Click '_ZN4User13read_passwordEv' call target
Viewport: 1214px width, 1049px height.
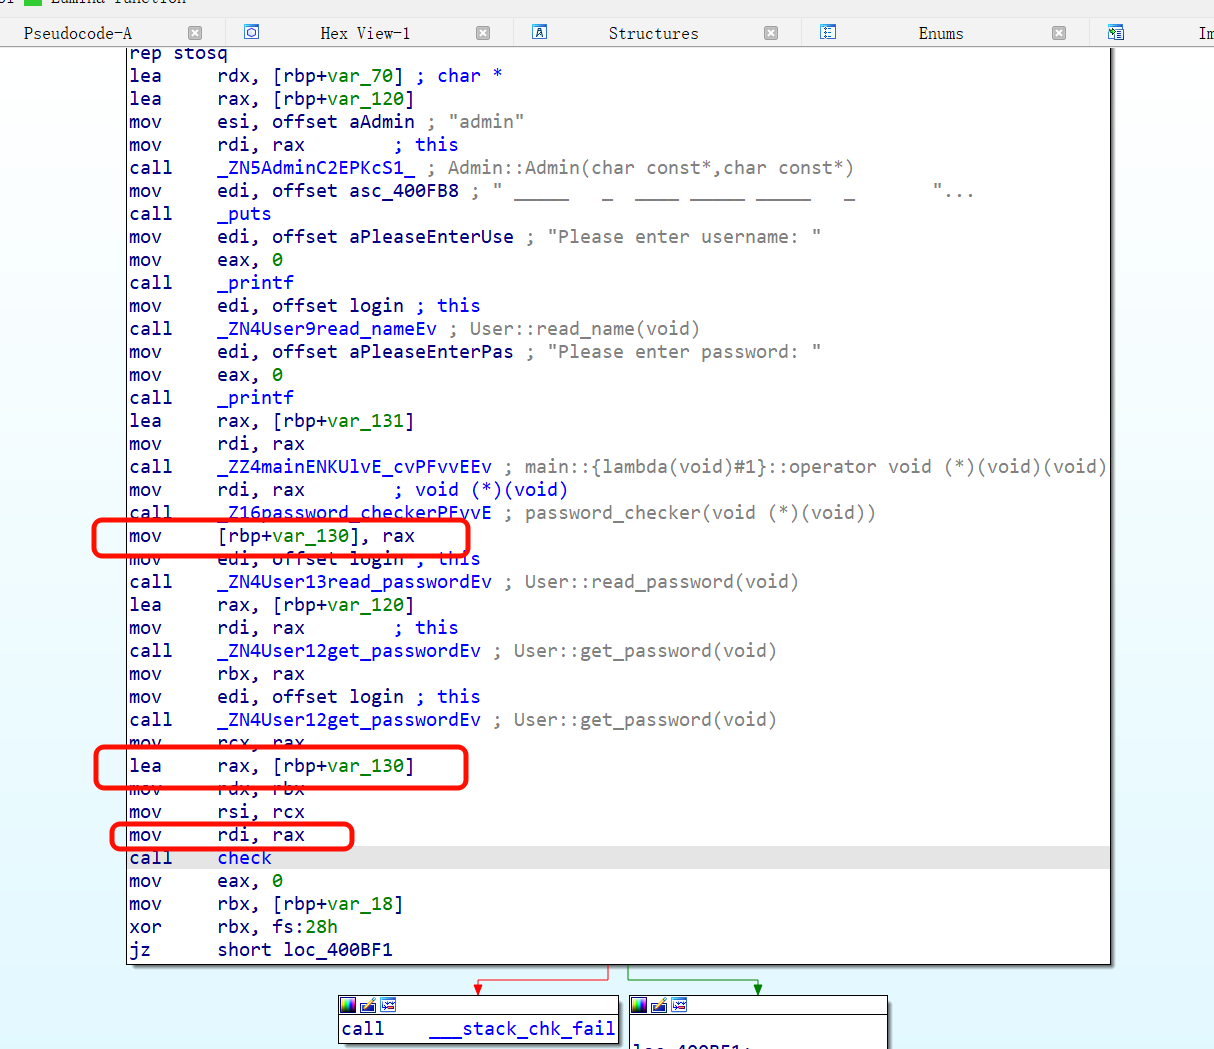(x=355, y=581)
